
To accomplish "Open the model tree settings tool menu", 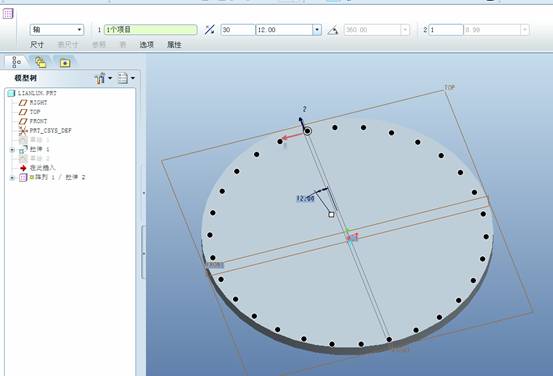I will pos(103,78).
